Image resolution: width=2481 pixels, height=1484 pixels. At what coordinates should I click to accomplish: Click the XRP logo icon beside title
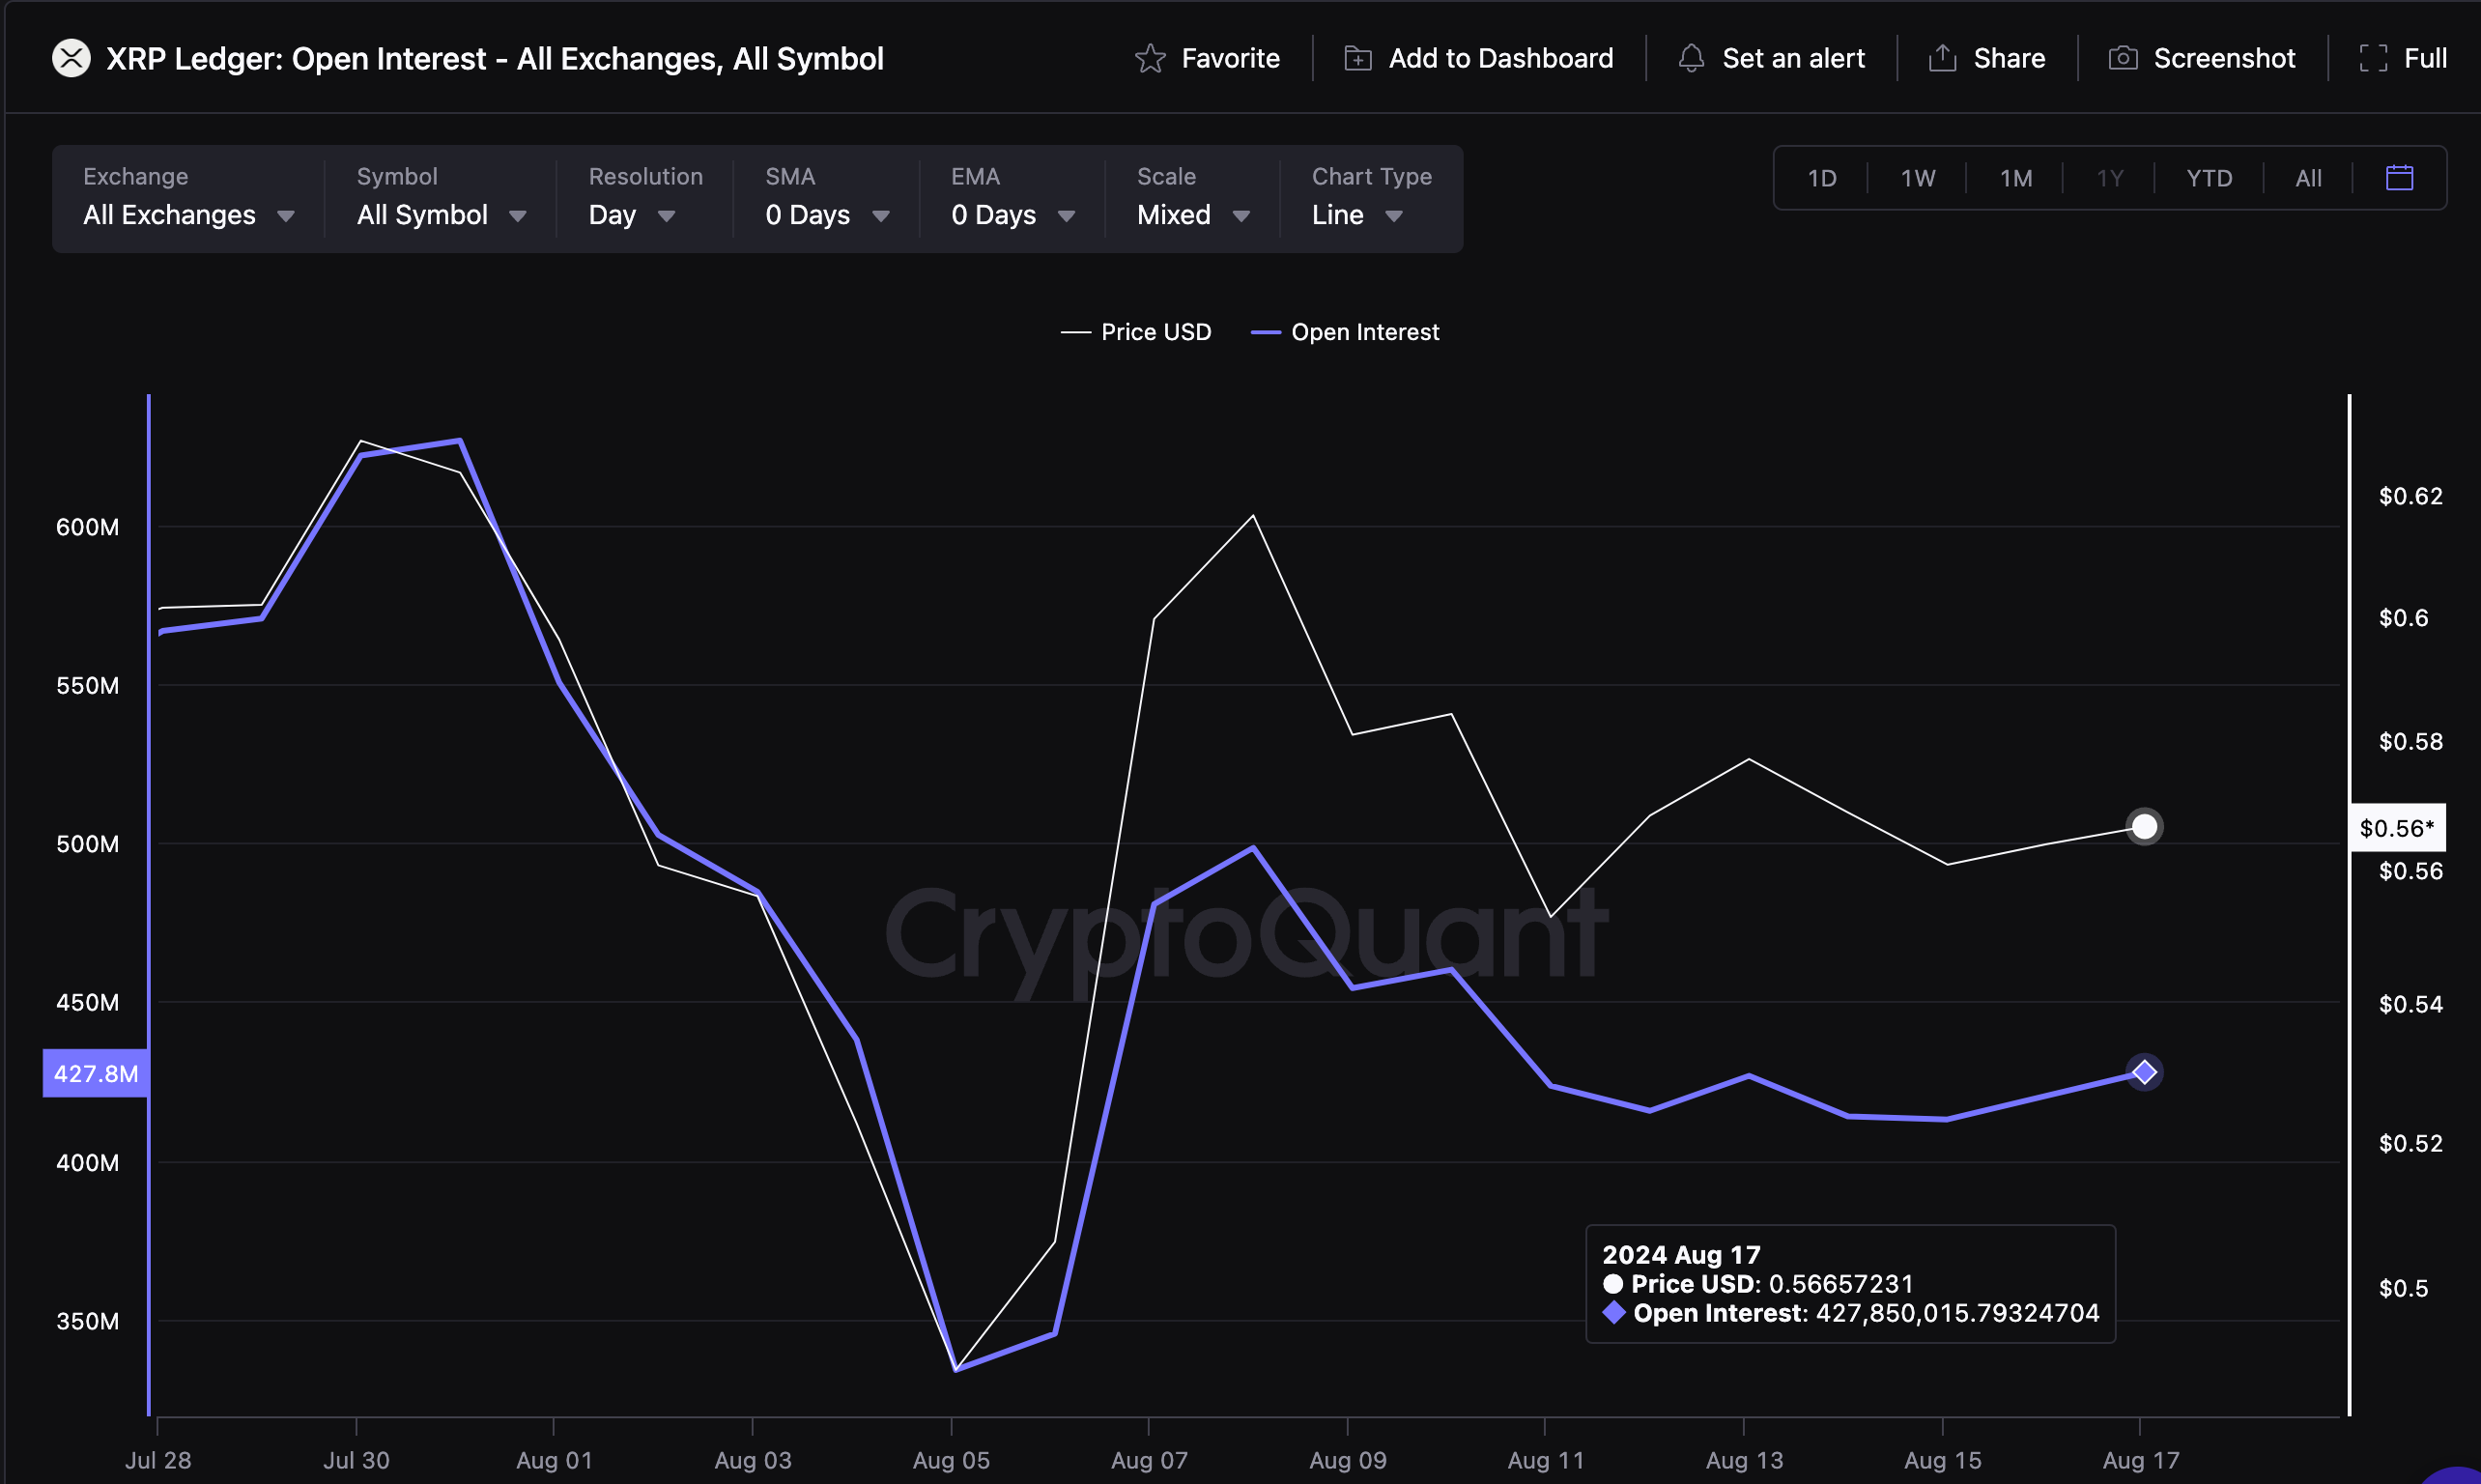coord(71,59)
